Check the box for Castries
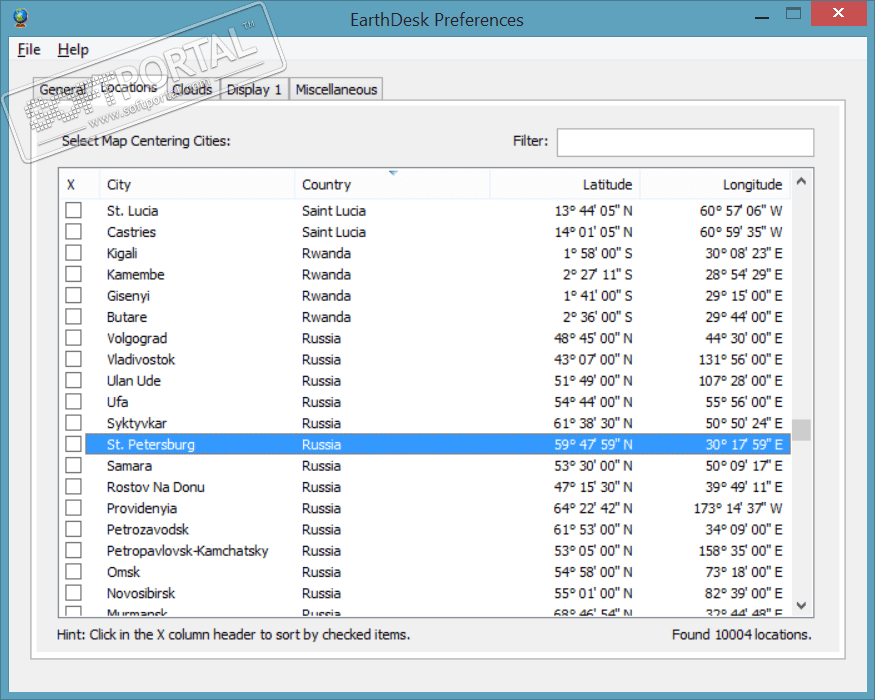 [x=73, y=232]
